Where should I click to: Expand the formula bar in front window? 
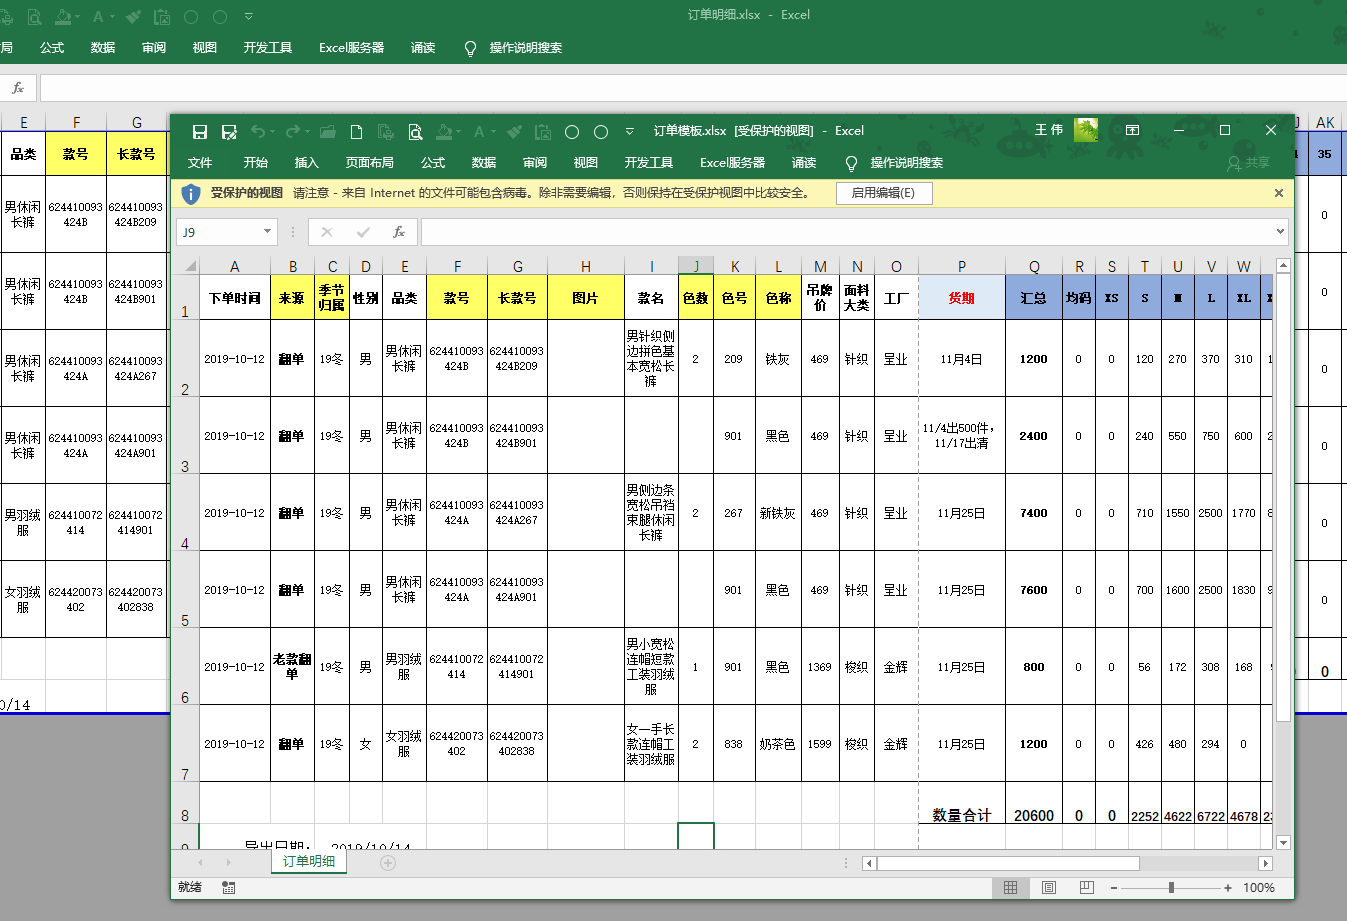click(x=1281, y=232)
